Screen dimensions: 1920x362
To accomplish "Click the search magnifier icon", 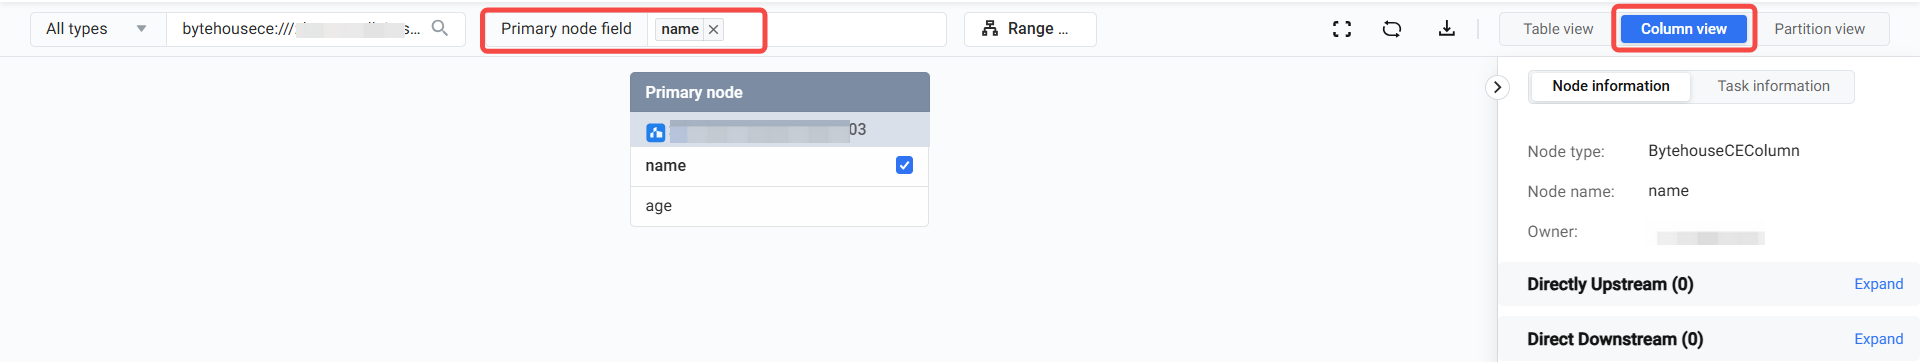I will (440, 28).
